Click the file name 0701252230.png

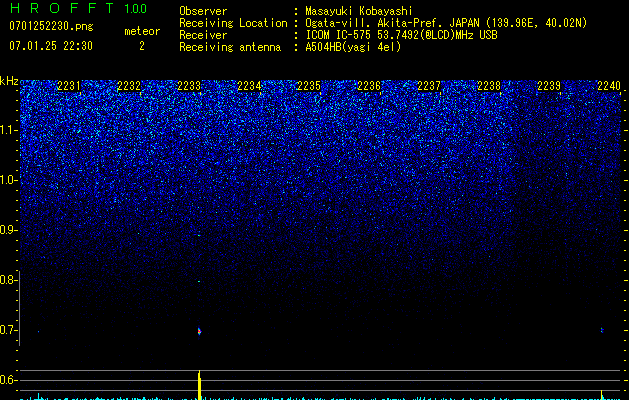click(x=51, y=26)
